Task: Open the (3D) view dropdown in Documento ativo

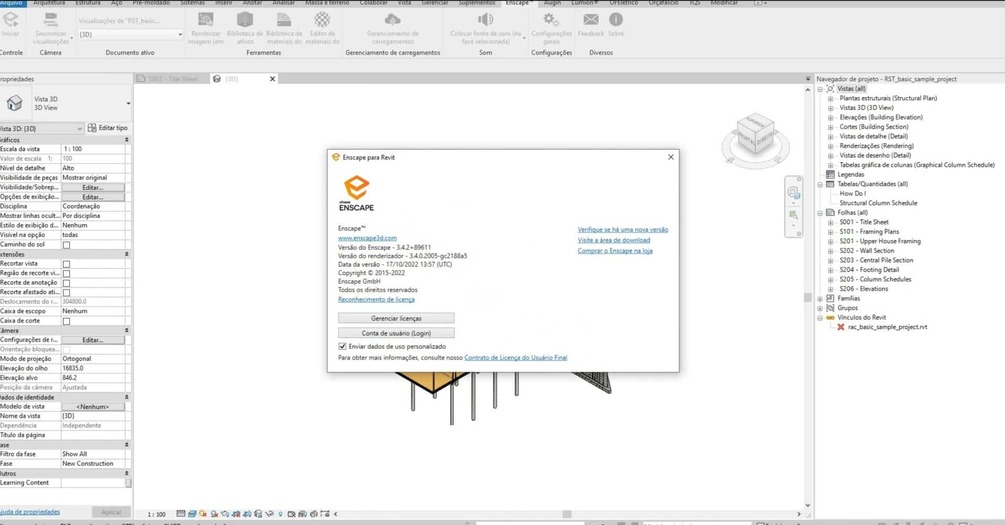Action: (131, 35)
